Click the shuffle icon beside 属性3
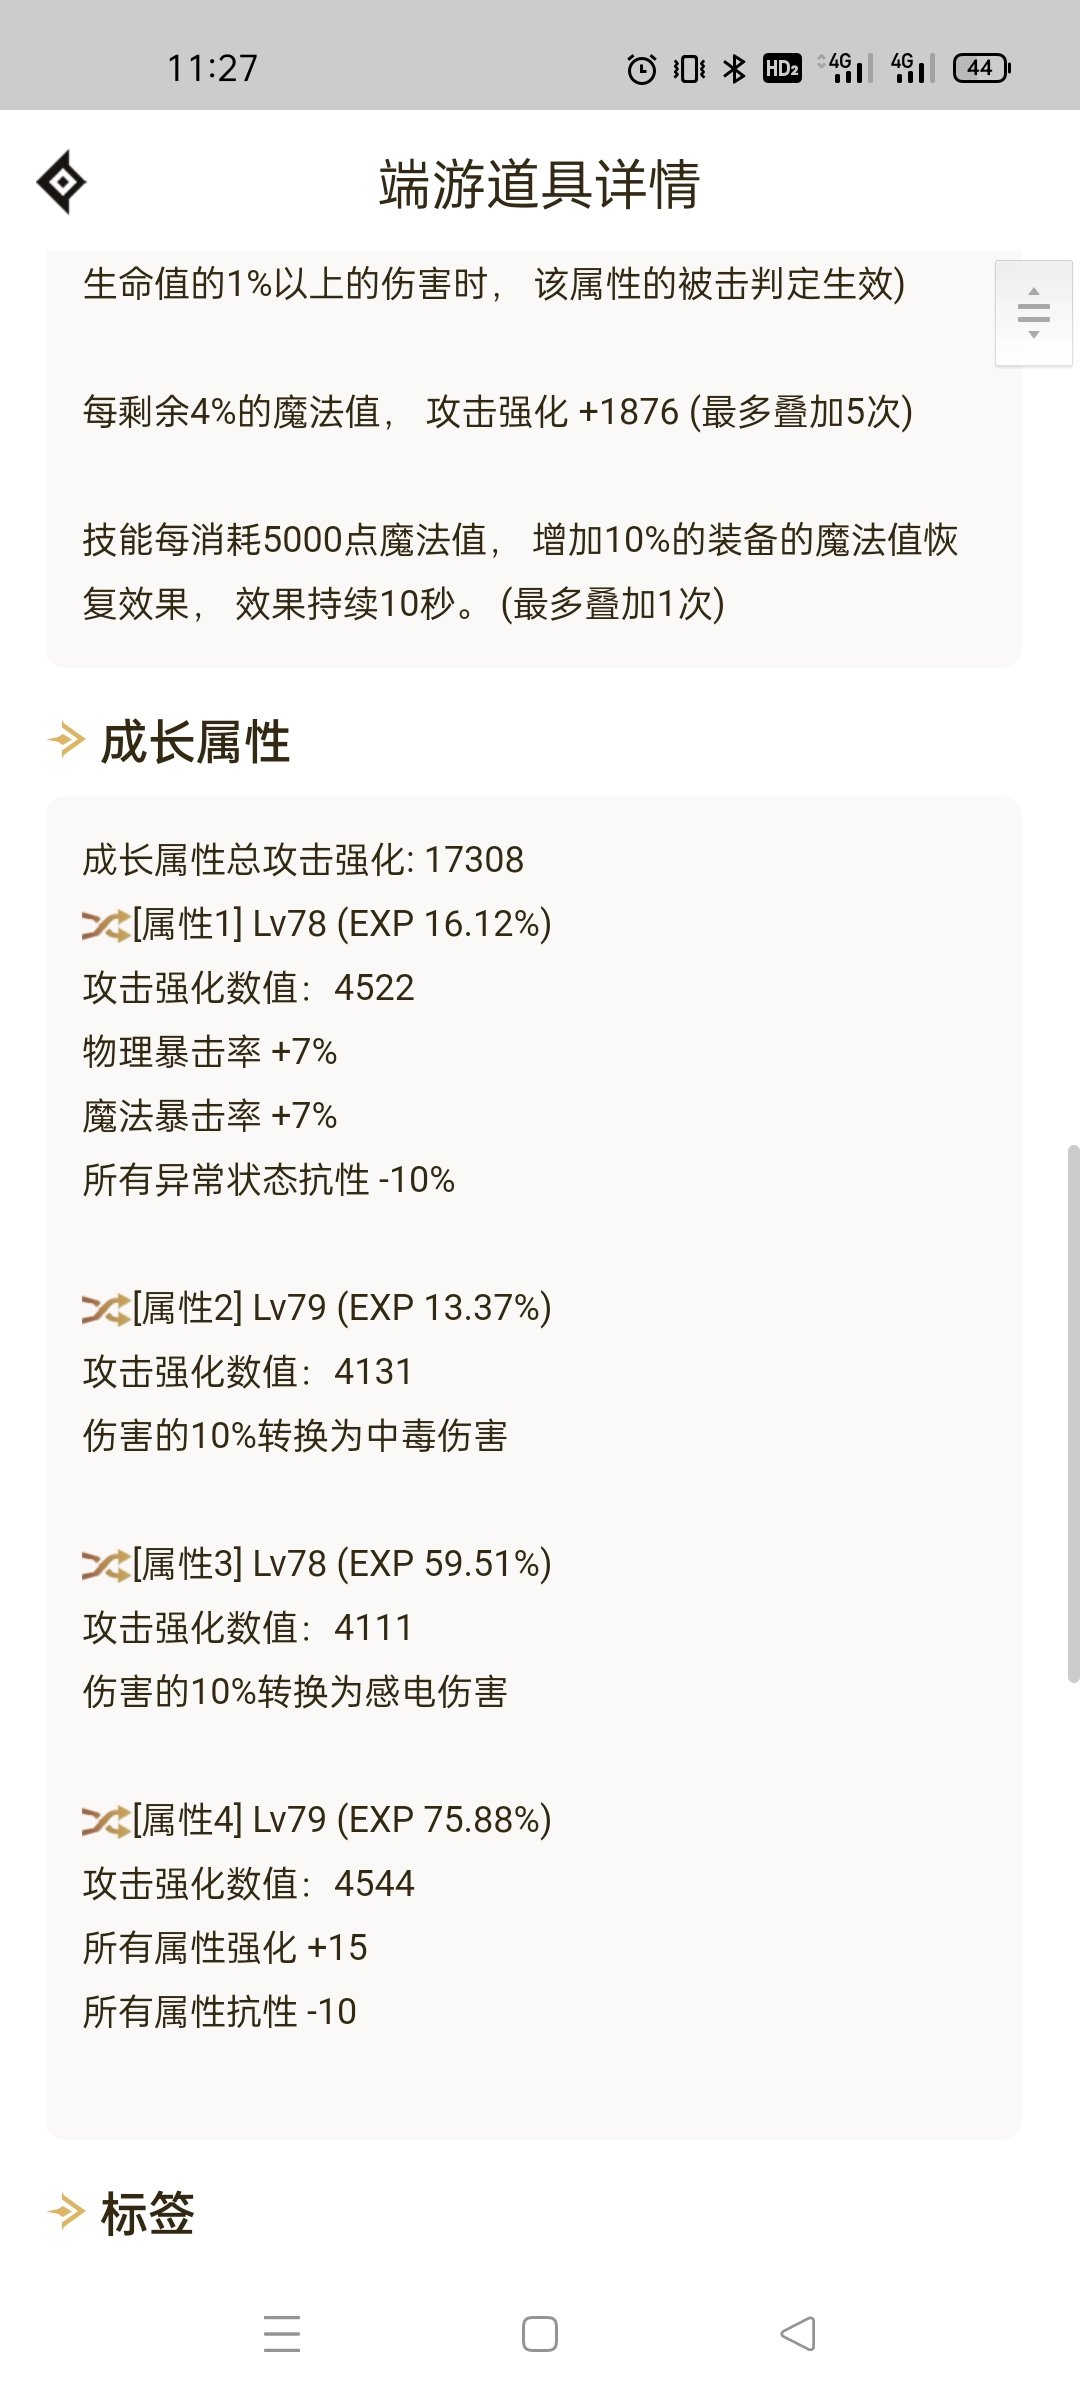The image size is (1080, 2400). (106, 1565)
